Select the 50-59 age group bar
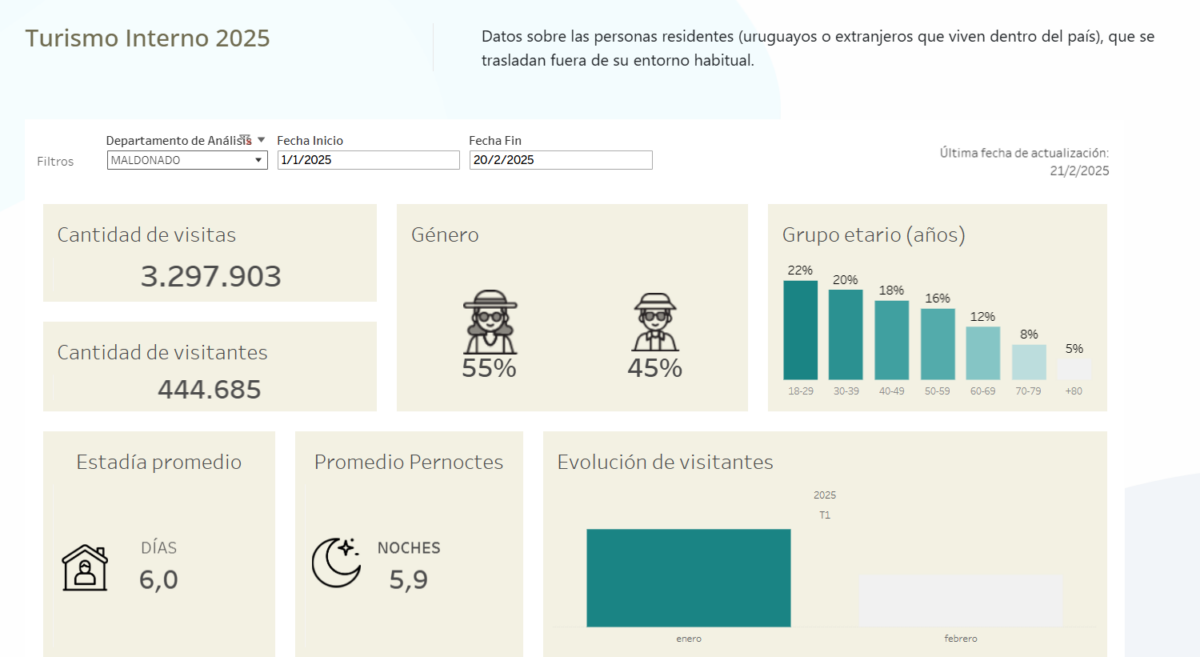 point(938,344)
